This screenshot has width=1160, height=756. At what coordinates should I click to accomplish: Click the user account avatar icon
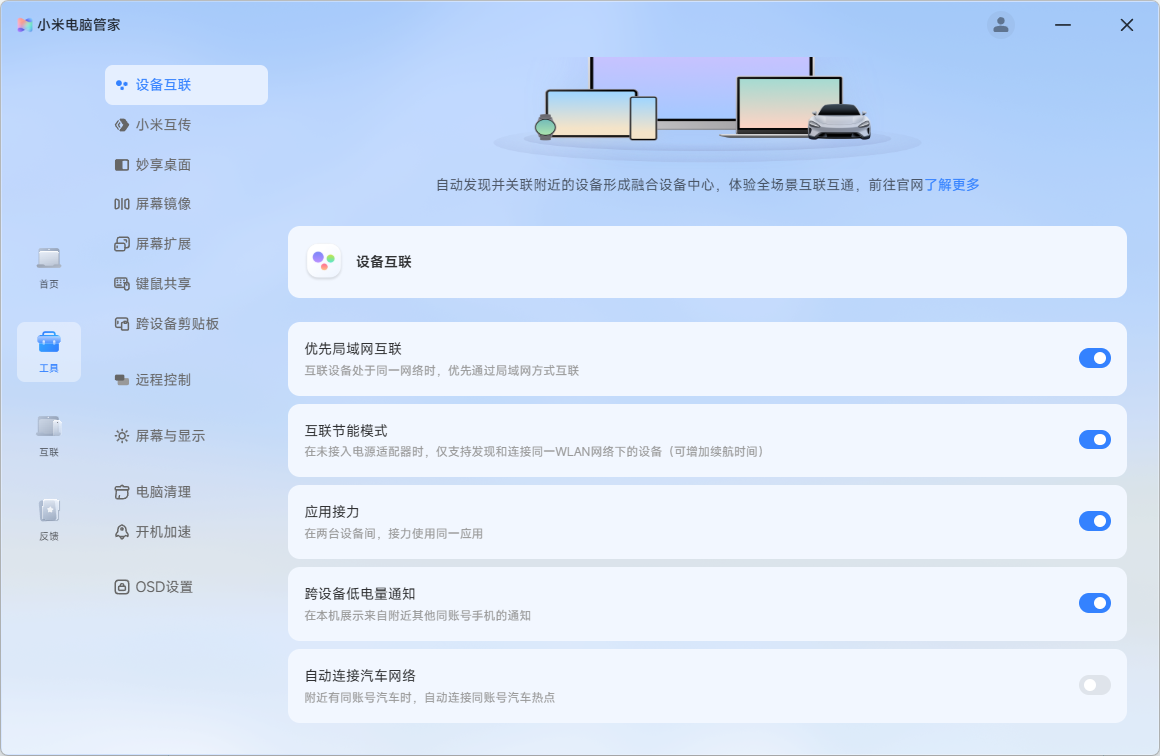[x=1000, y=25]
